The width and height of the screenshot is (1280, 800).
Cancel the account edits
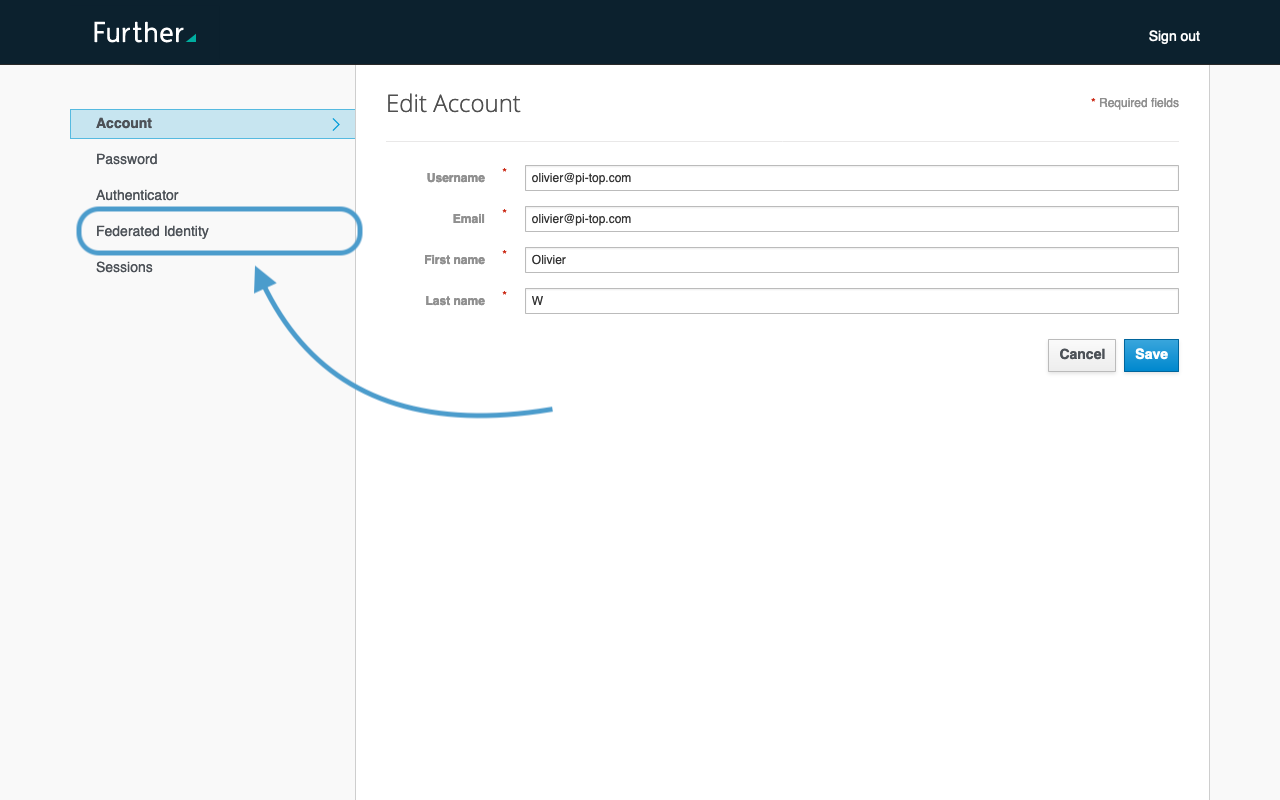pos(1082,355)
